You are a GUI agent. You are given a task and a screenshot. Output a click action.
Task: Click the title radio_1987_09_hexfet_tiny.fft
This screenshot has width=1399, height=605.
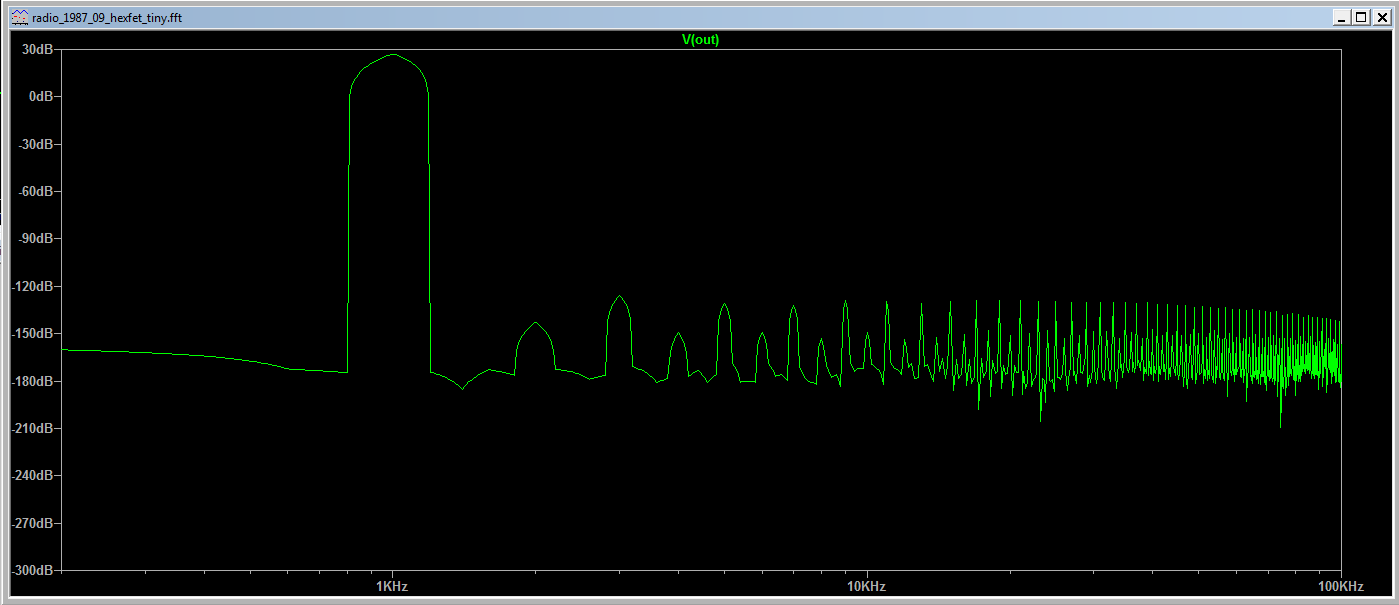(x=108, y=18)
